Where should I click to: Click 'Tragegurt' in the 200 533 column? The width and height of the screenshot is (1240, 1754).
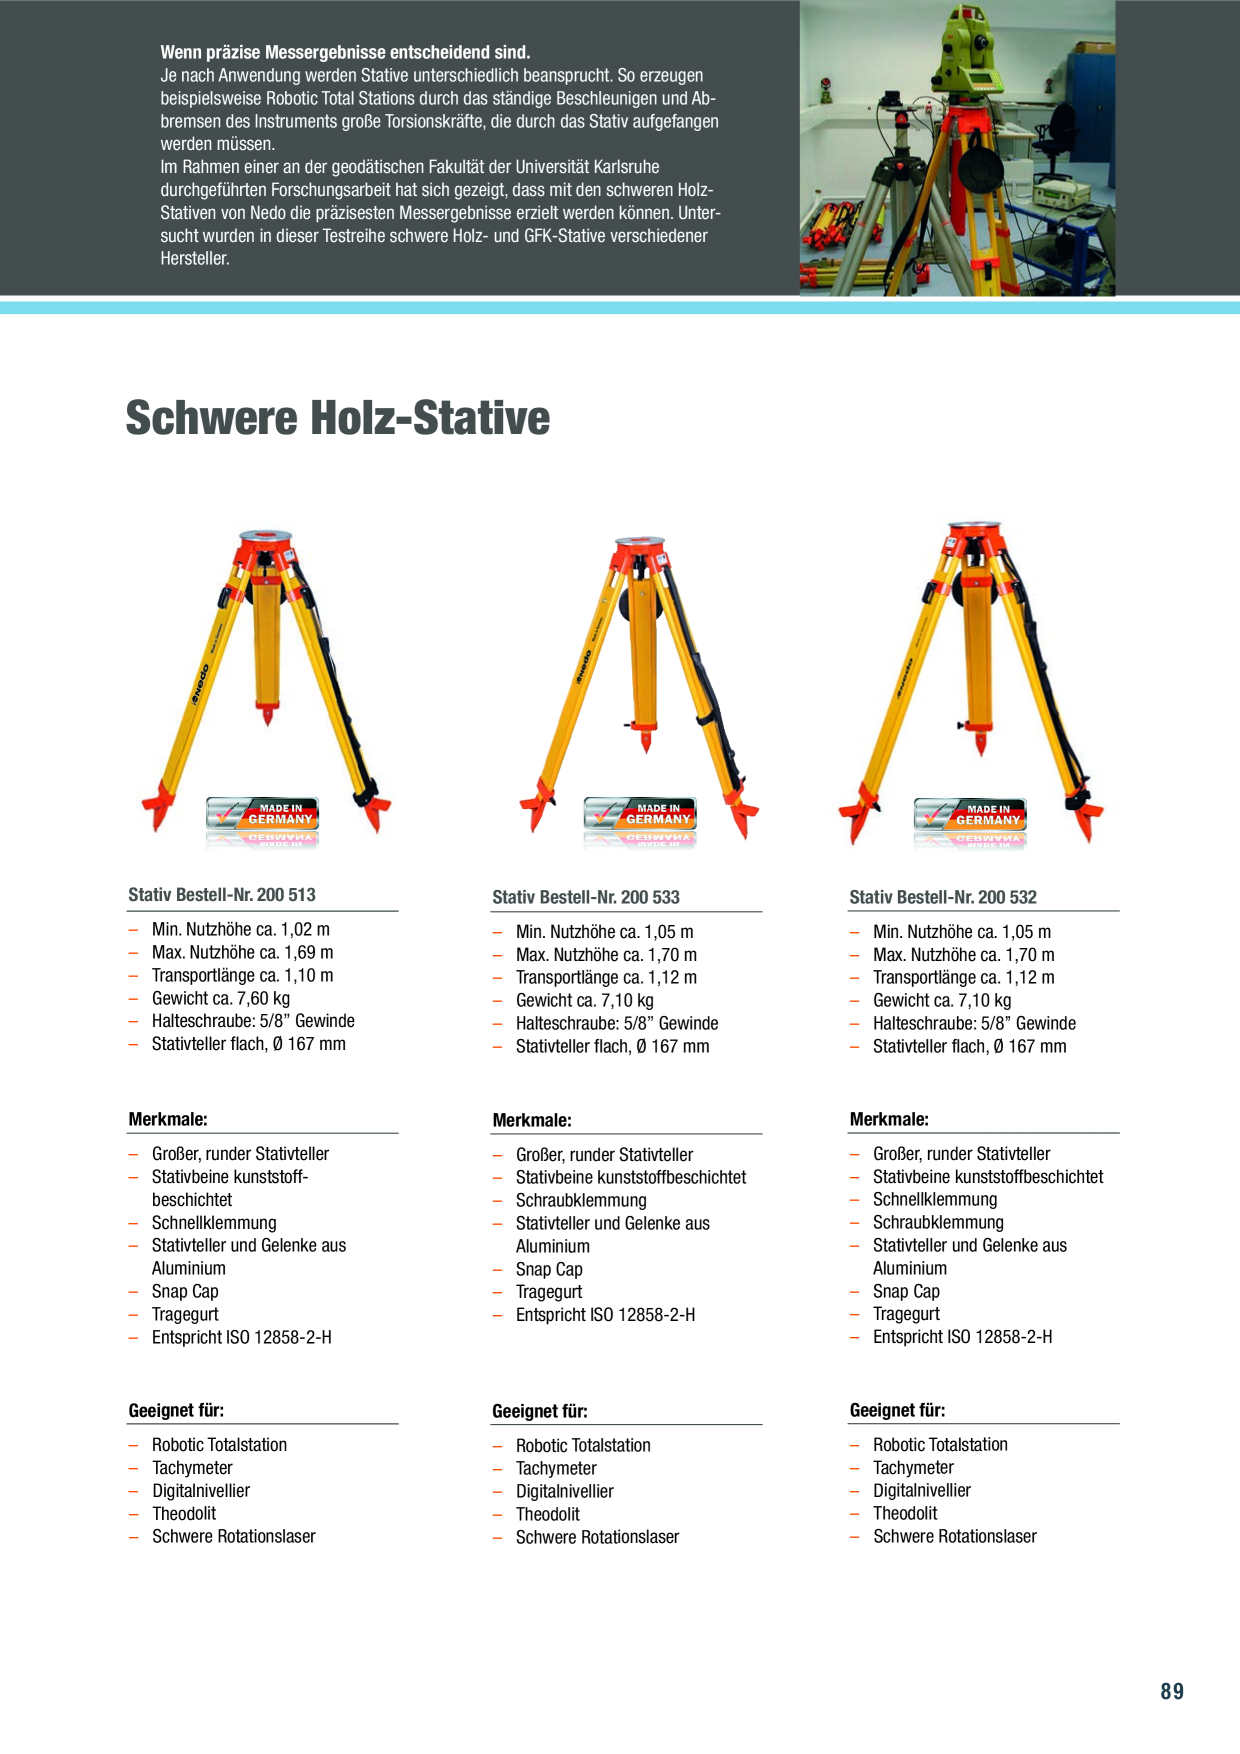549,1292
